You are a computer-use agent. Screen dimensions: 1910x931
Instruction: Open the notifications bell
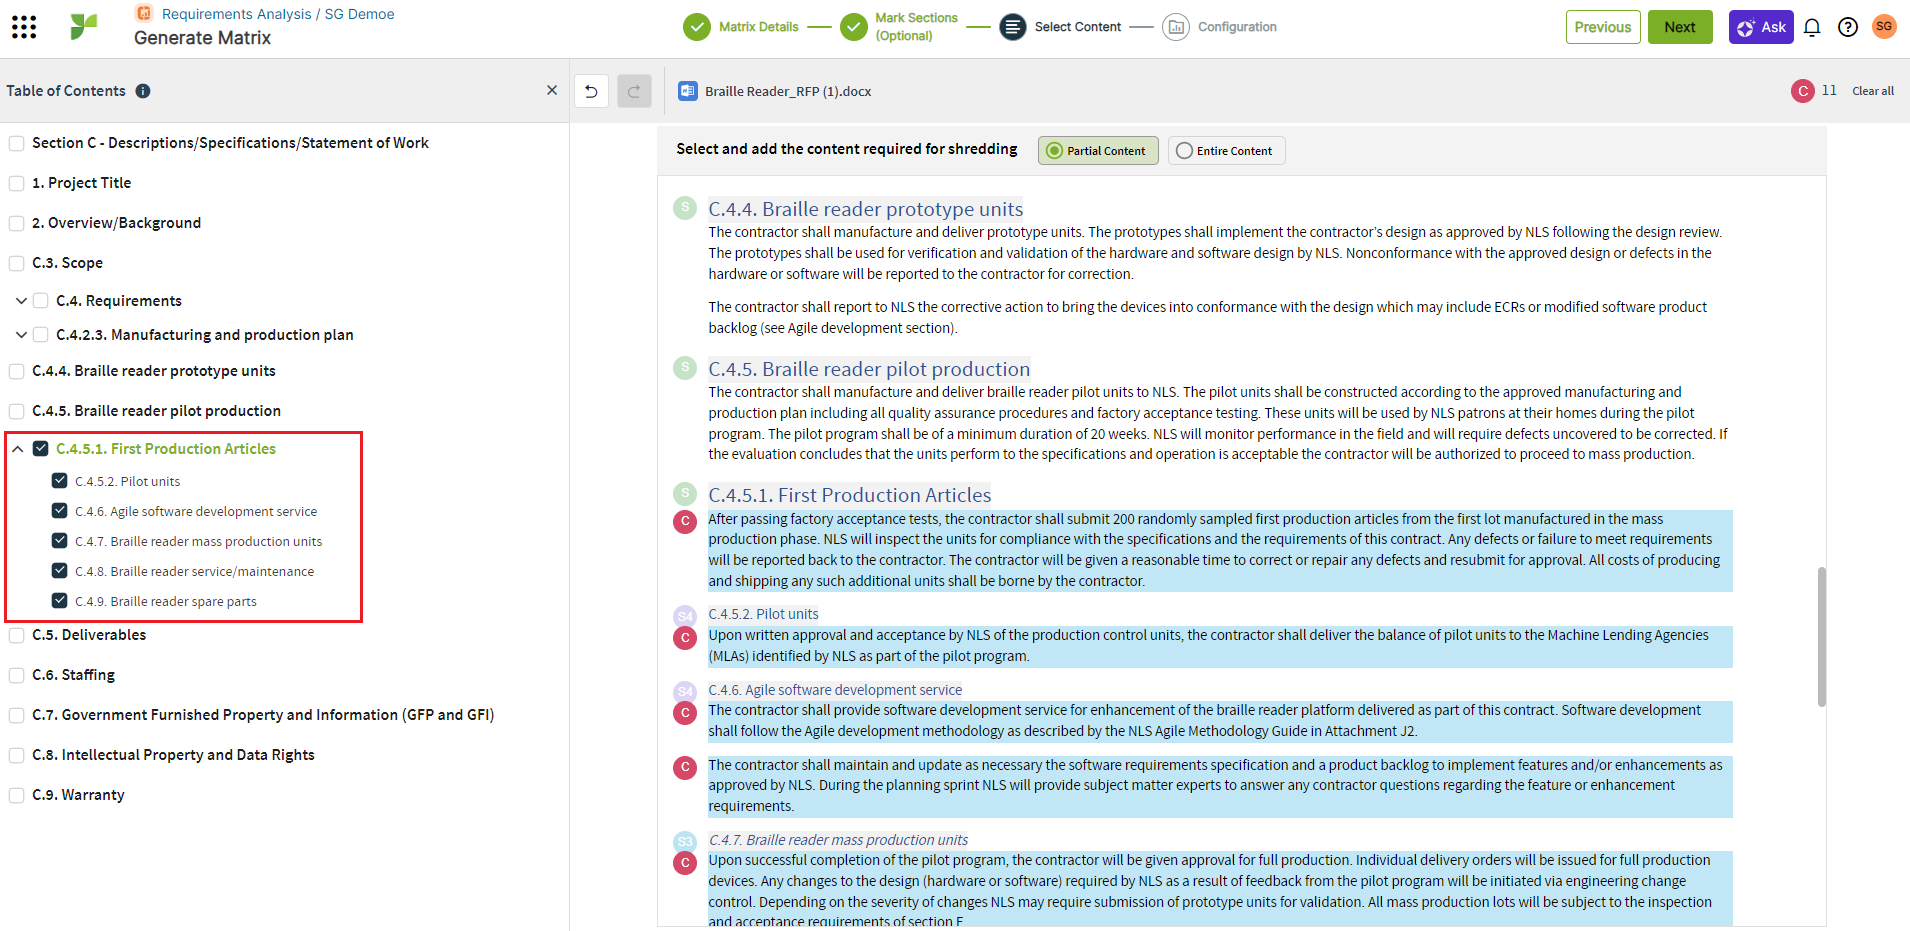1812,27
